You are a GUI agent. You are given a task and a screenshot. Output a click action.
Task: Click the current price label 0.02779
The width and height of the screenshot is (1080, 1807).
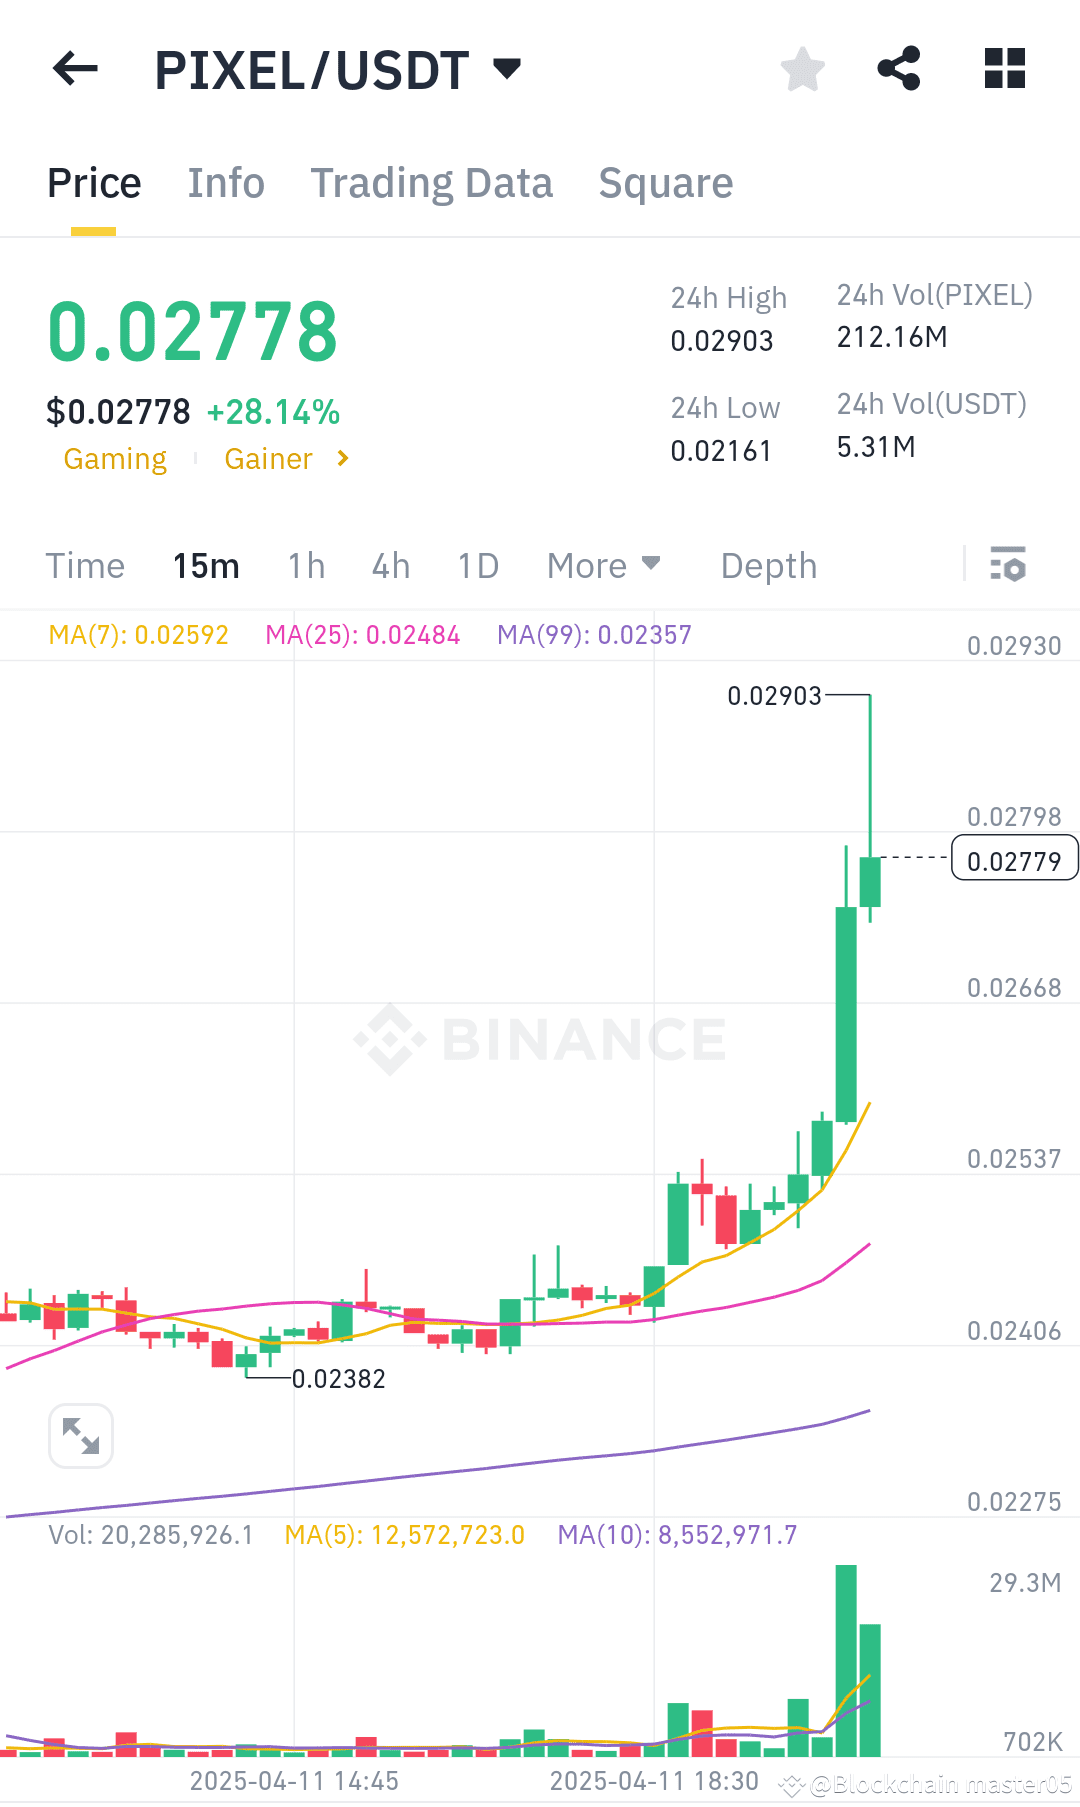pos(1014,858)
